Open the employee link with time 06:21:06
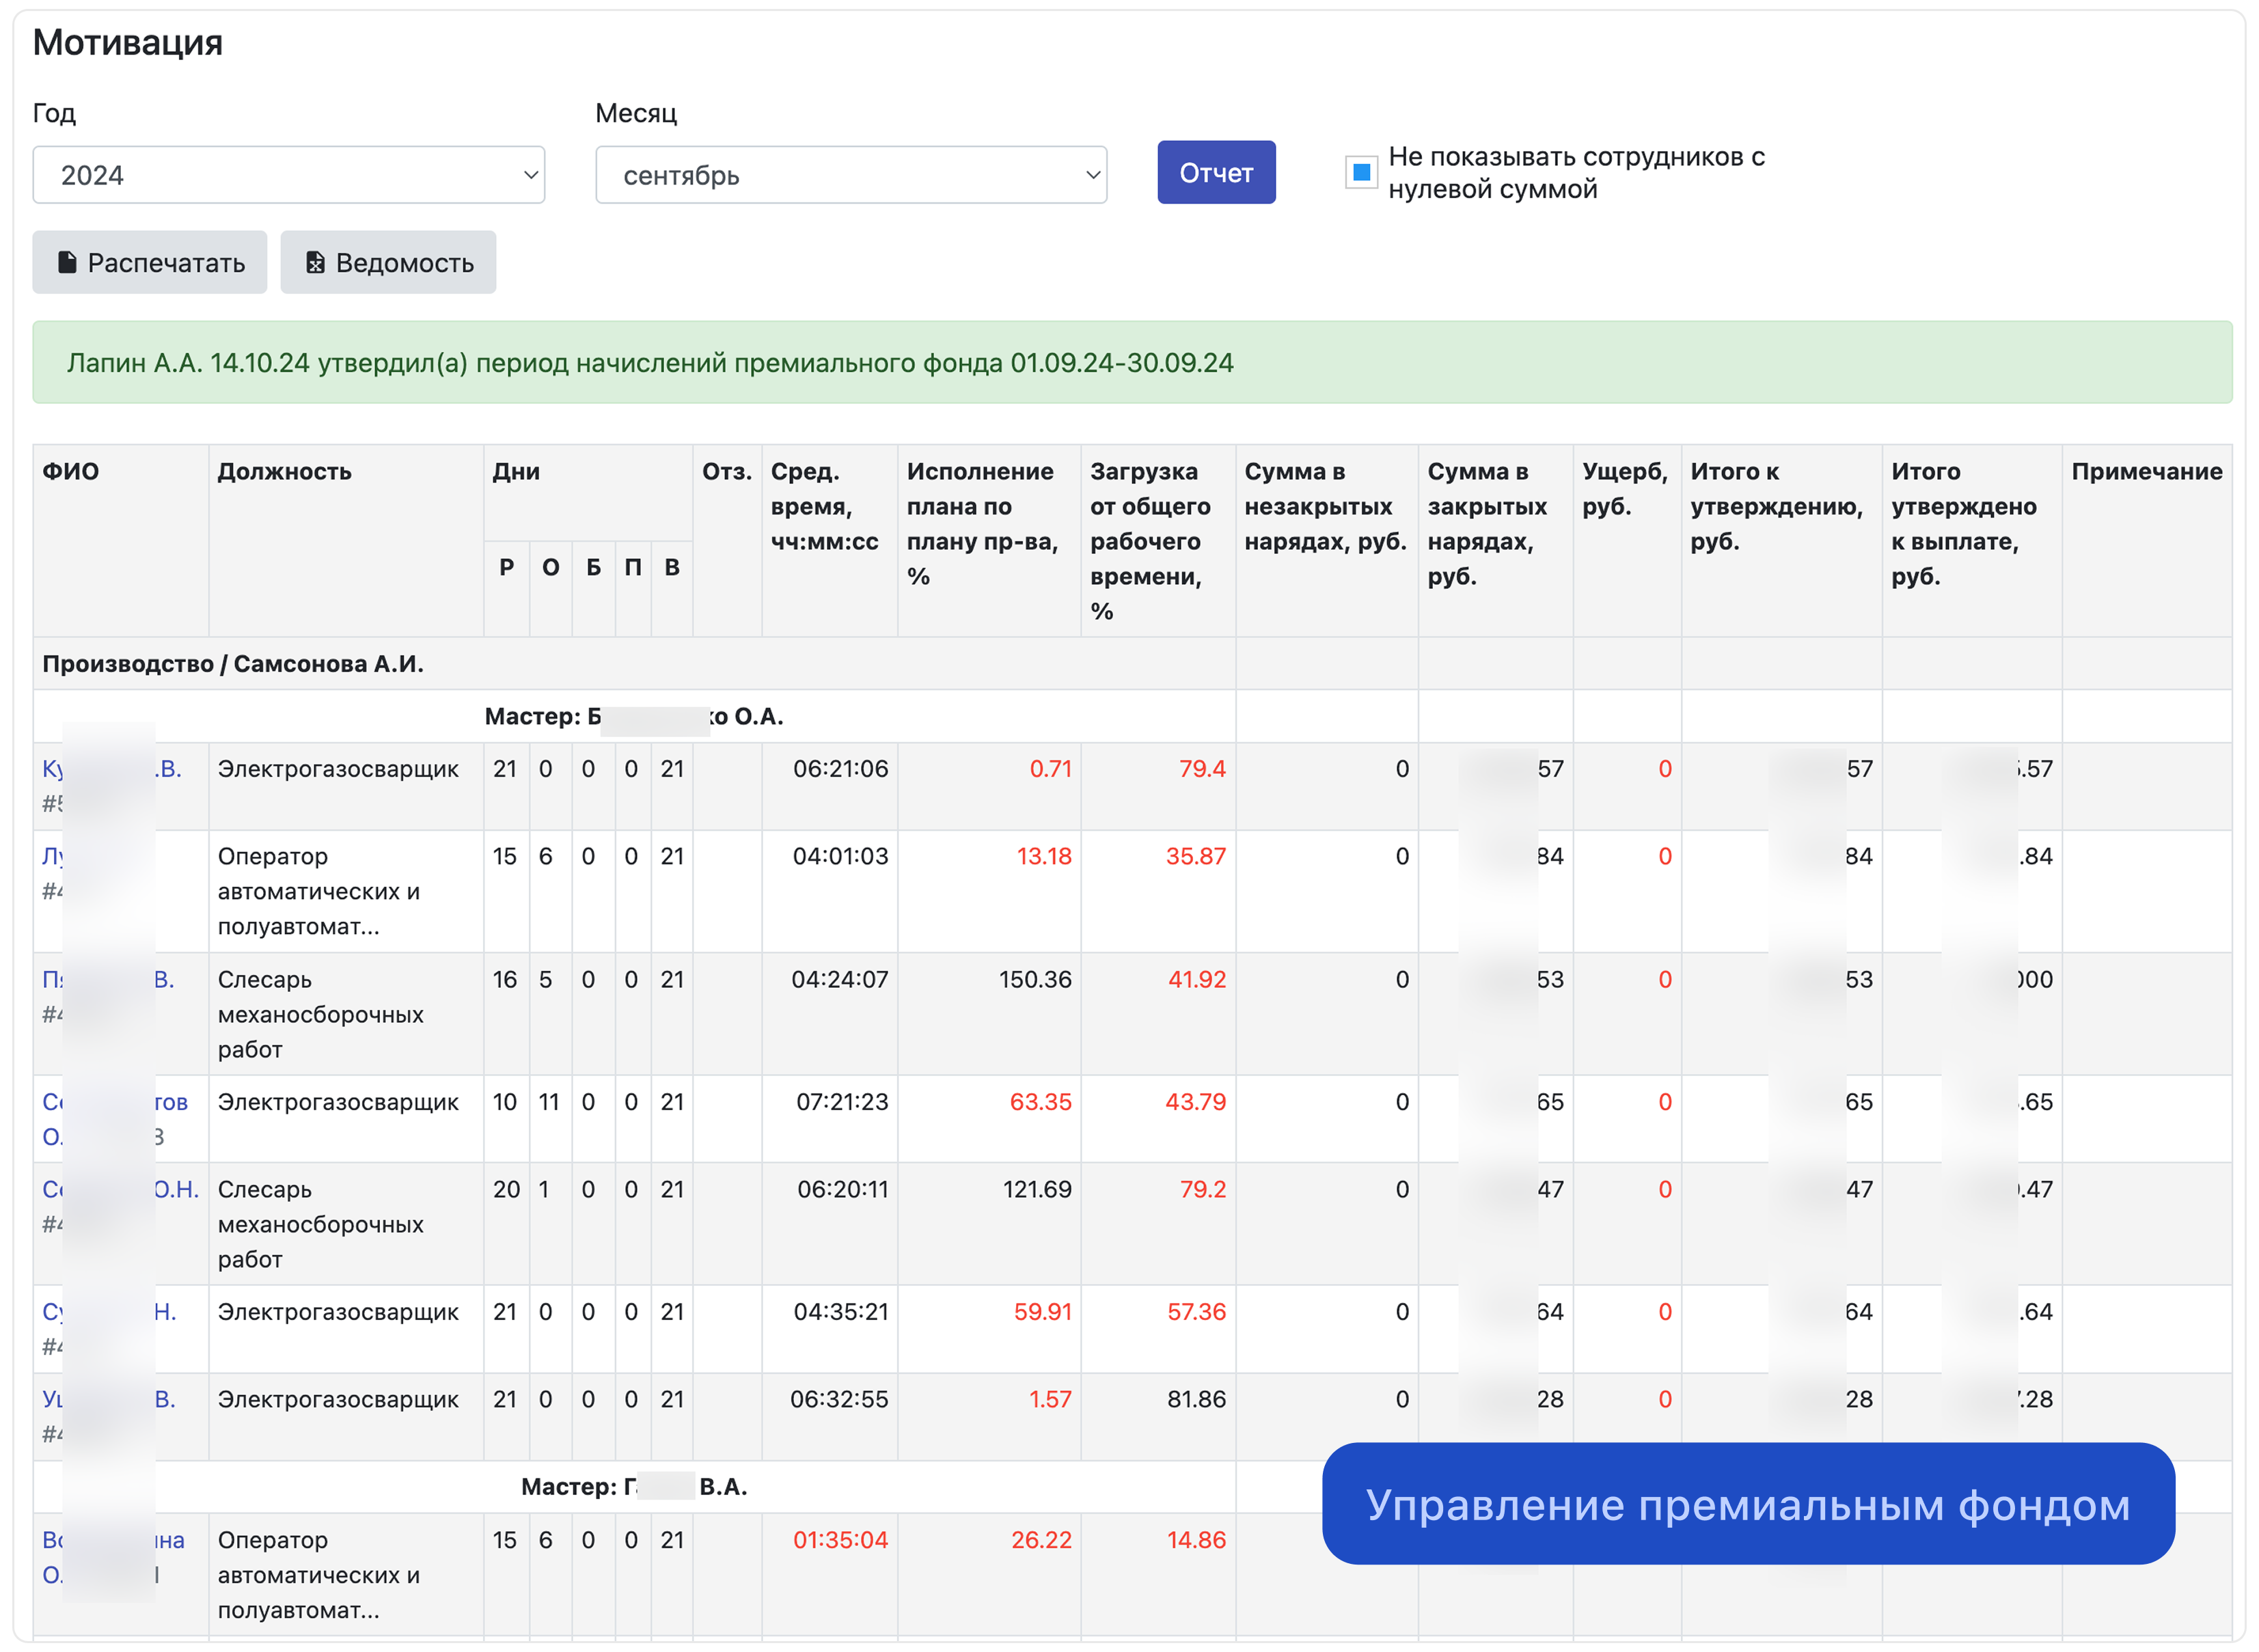This screenshot has height=1652, width=2259. point(112,769)
